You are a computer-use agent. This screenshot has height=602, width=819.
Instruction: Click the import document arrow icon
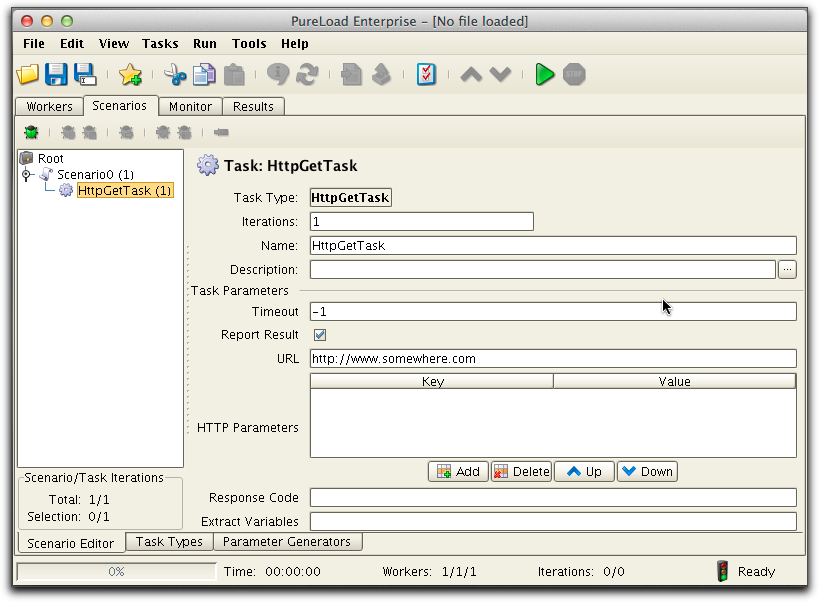pos(351,74)
